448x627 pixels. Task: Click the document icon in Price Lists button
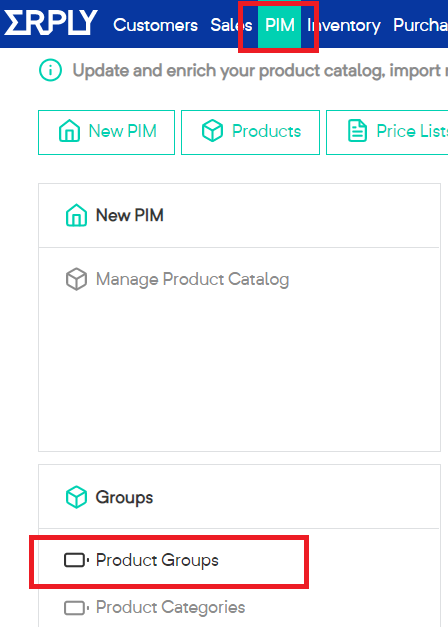(x=357, y=131)
